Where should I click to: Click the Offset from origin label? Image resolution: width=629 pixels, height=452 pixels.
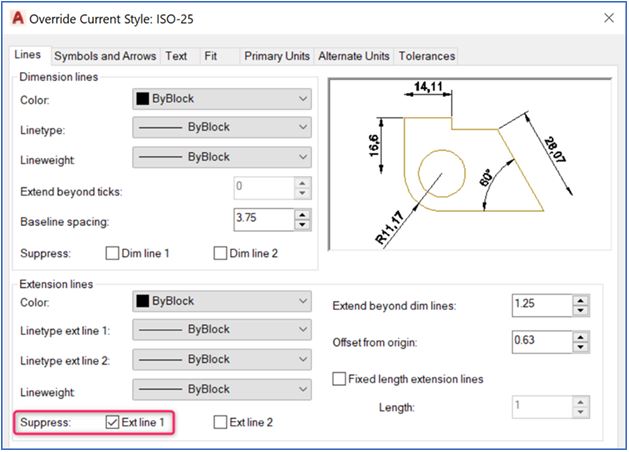point(375,343)
